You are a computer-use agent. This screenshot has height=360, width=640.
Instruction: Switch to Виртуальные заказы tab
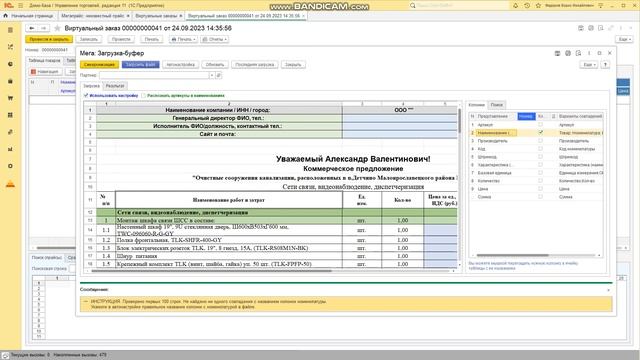pos(158,16)
